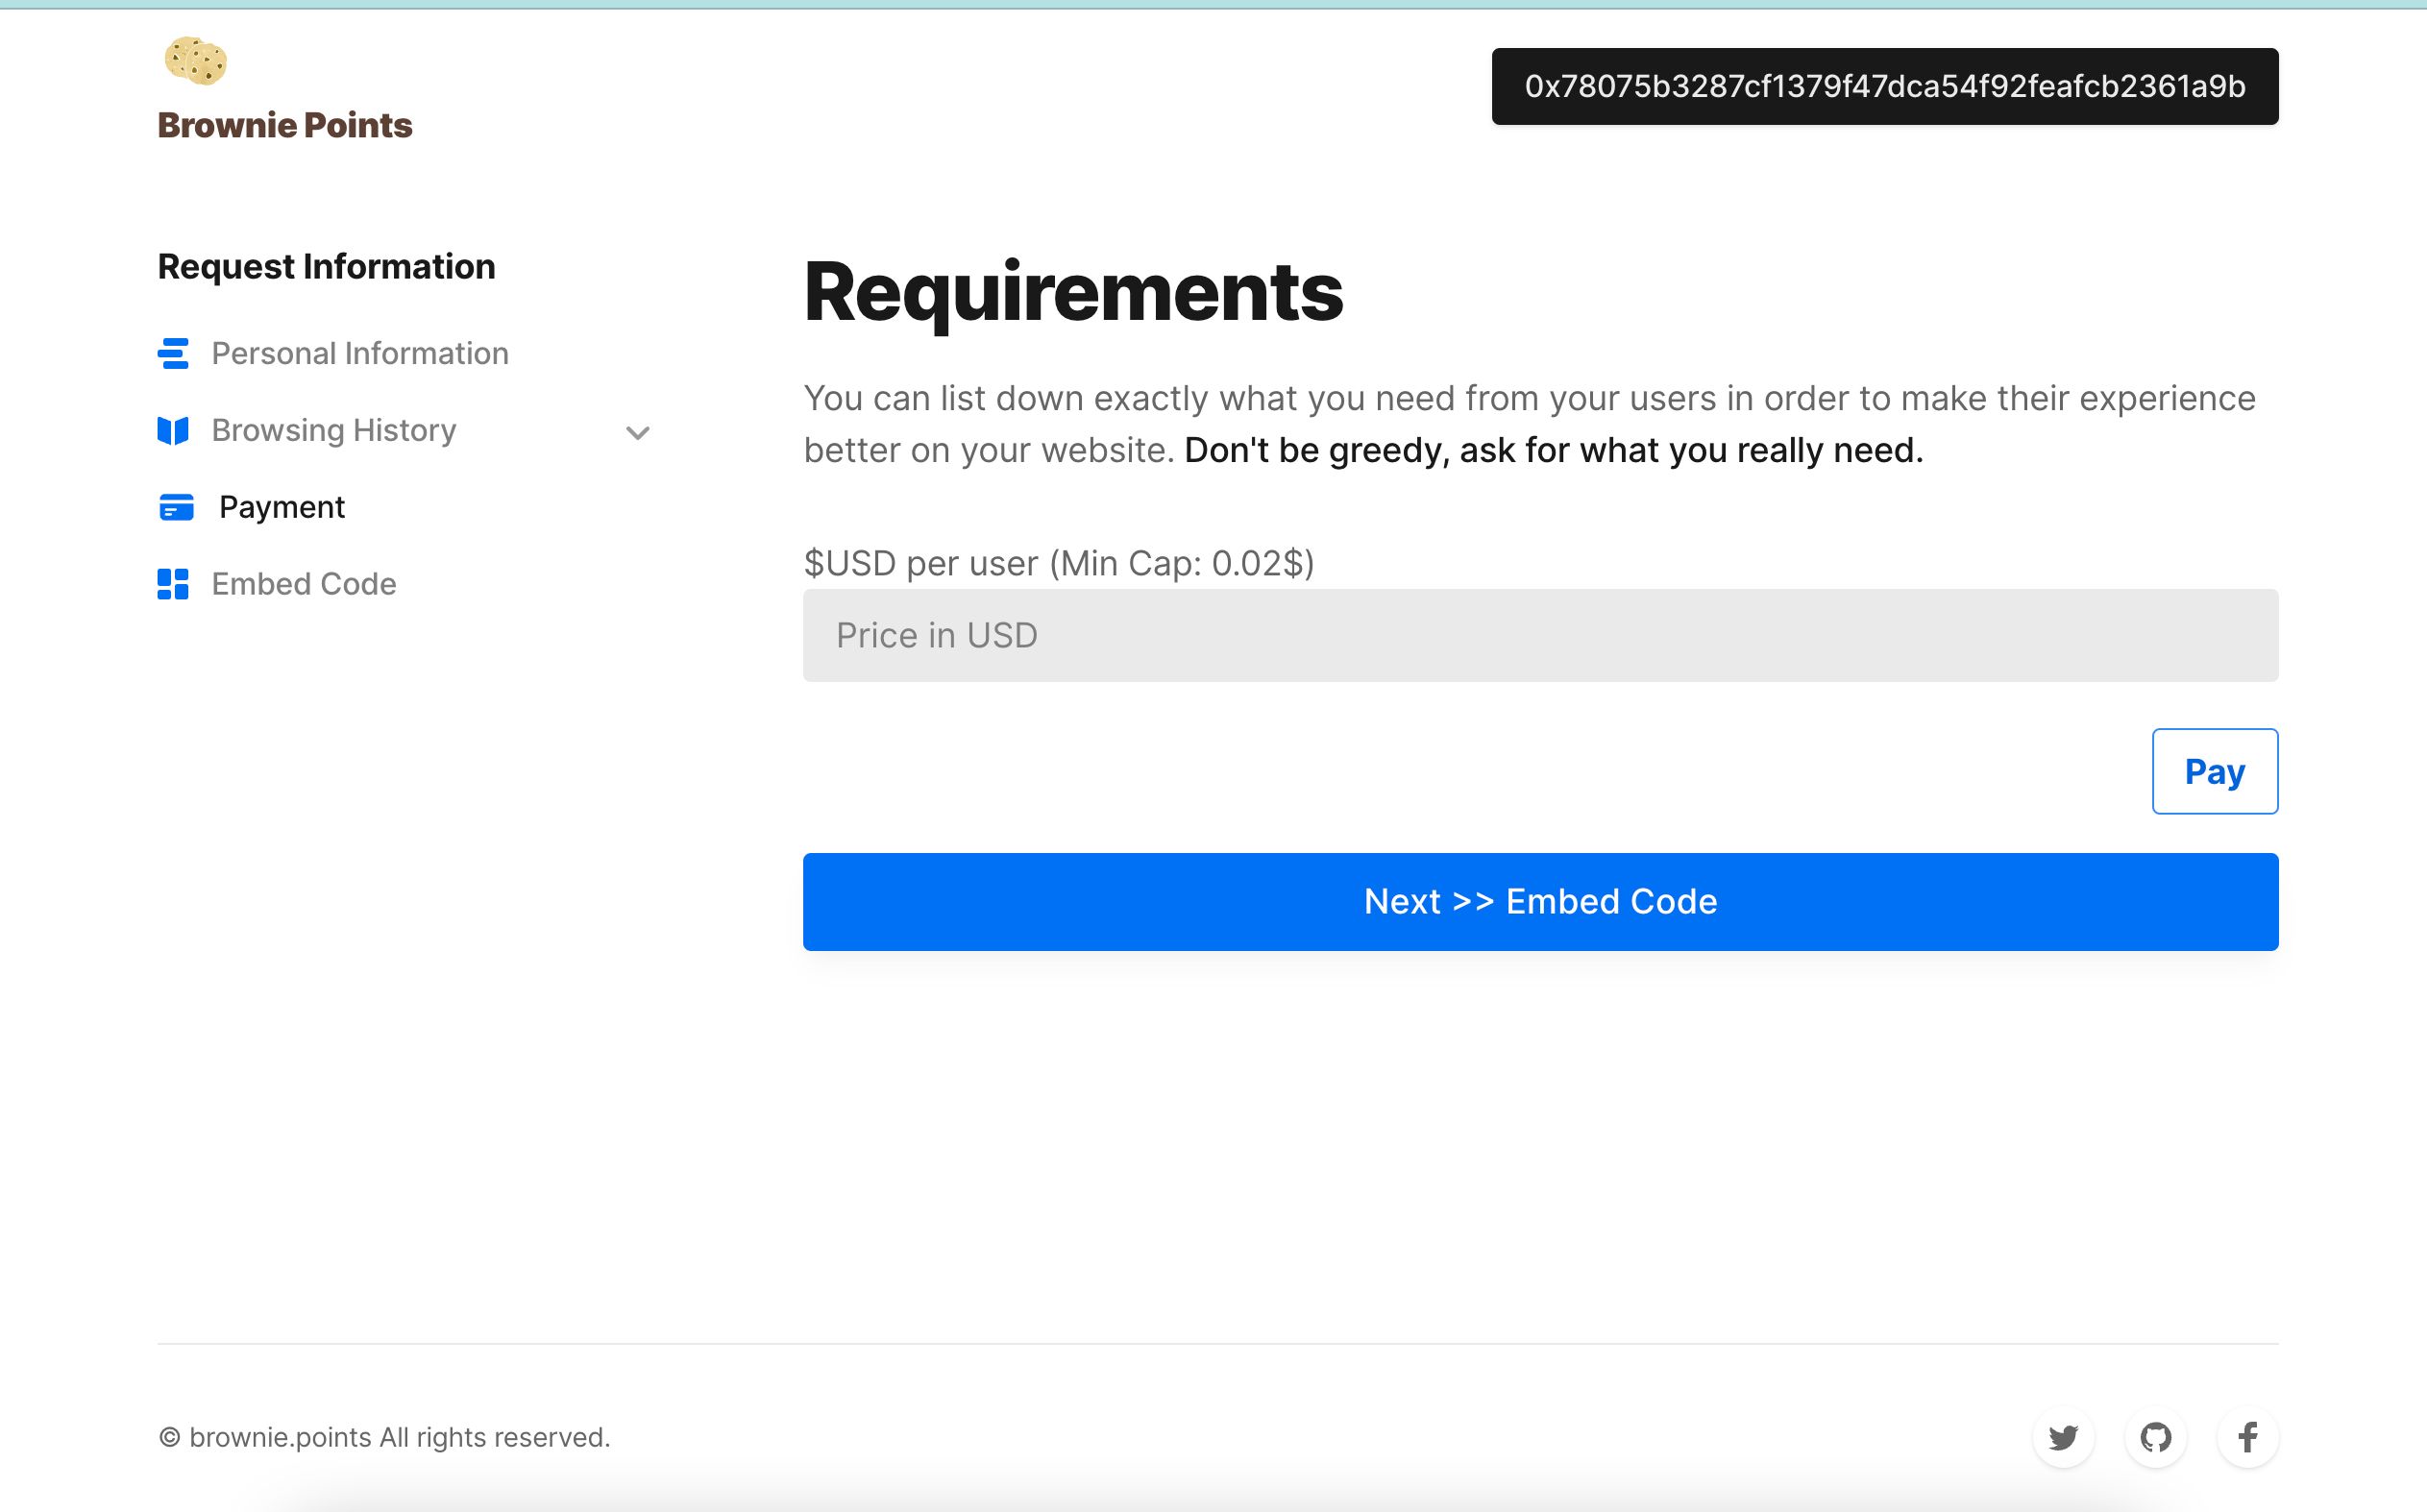Select the Personal Information menu item
The width and height of the screenshot is (2427, 1512).
coord(359,352)
